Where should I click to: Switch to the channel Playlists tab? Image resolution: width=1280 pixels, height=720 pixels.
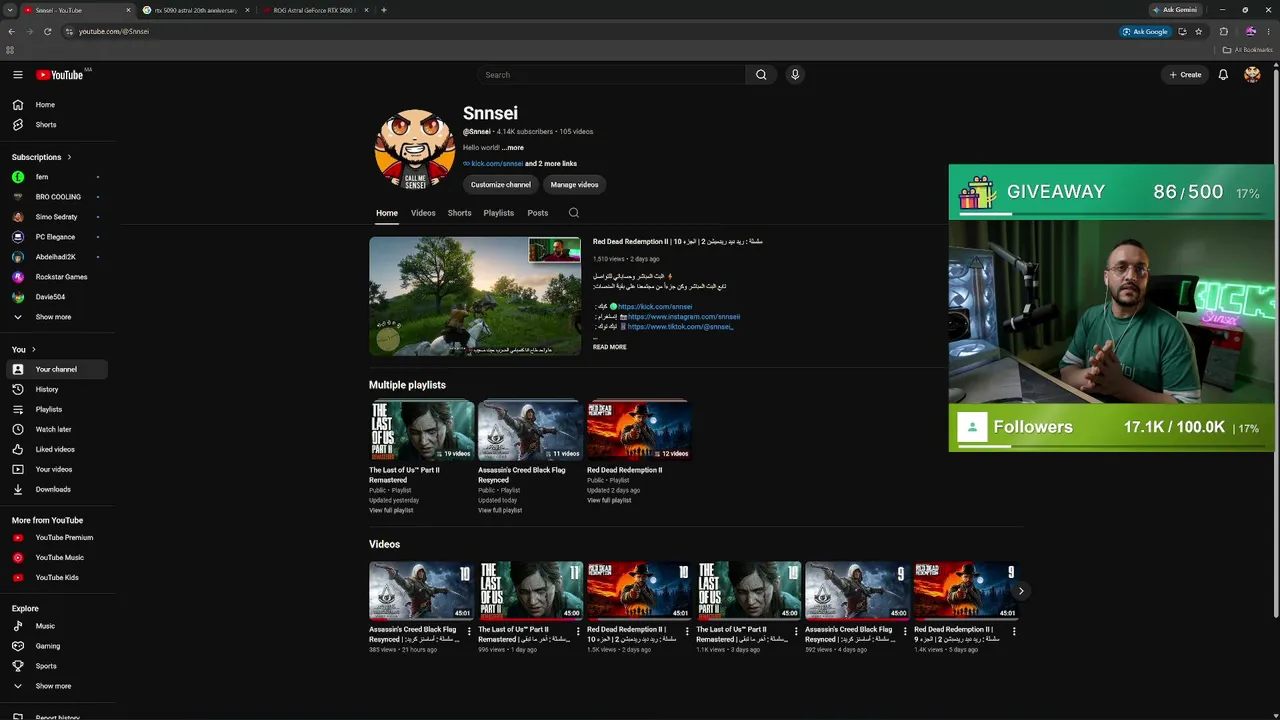(x=499, y=213)
